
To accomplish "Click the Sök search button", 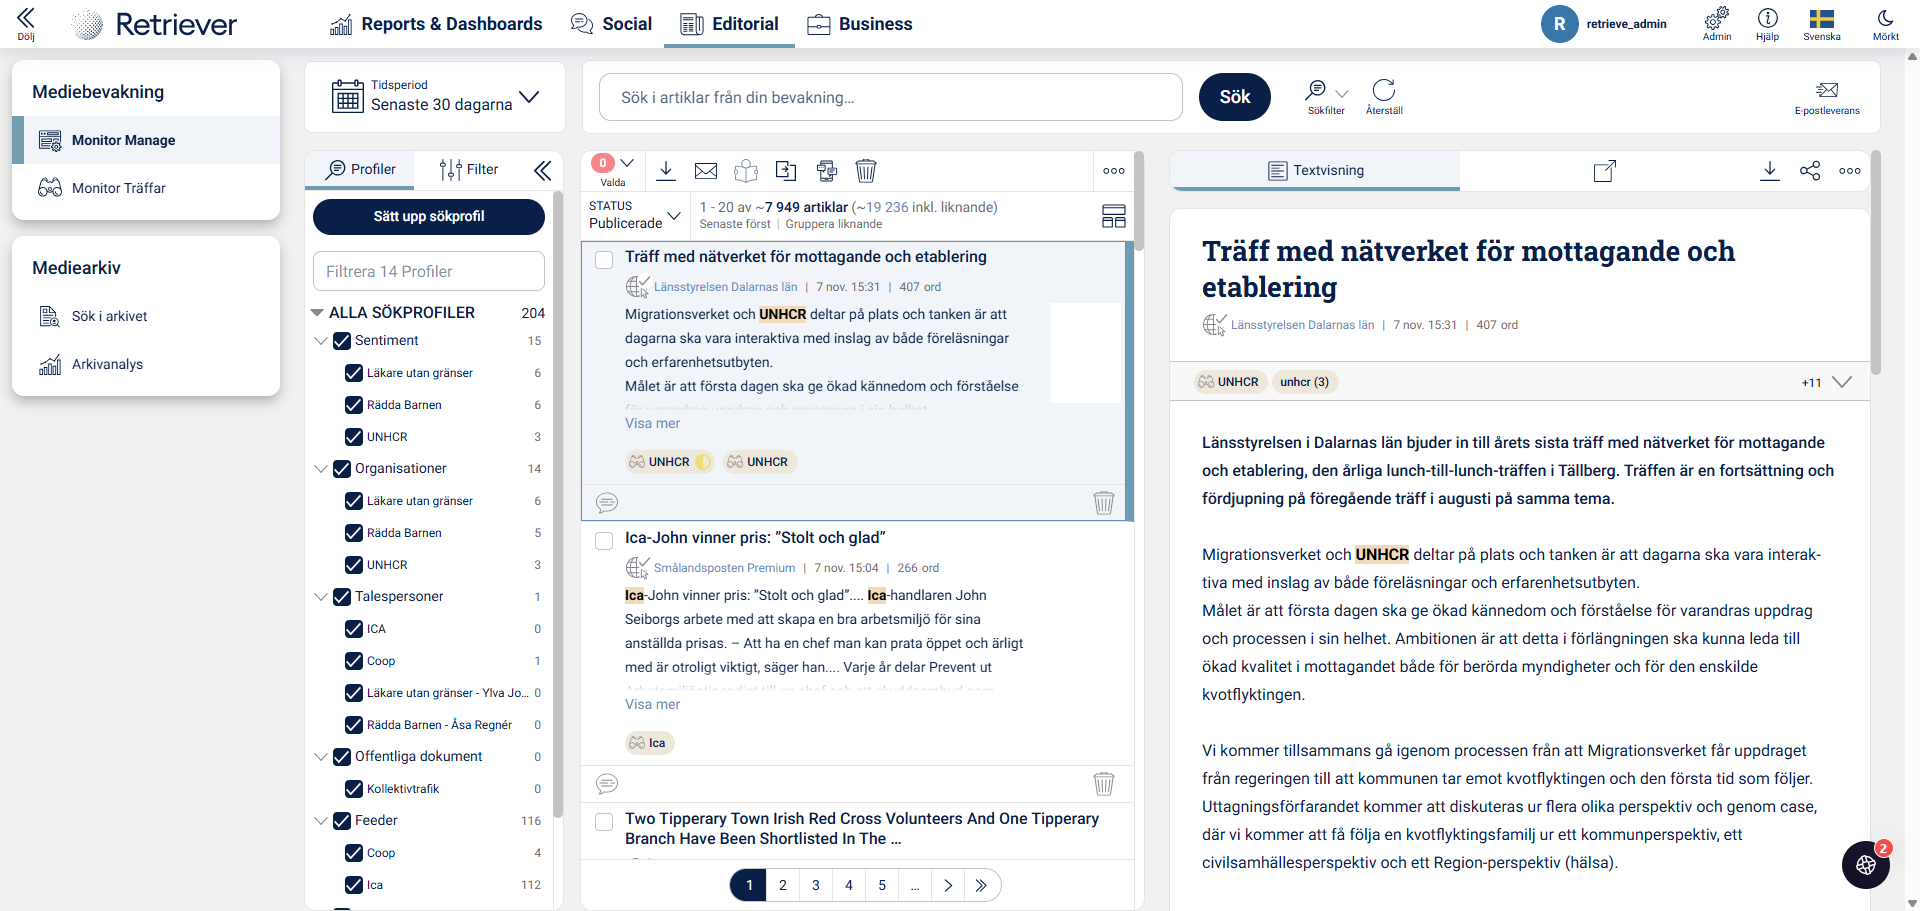I will click(1235, 97).
